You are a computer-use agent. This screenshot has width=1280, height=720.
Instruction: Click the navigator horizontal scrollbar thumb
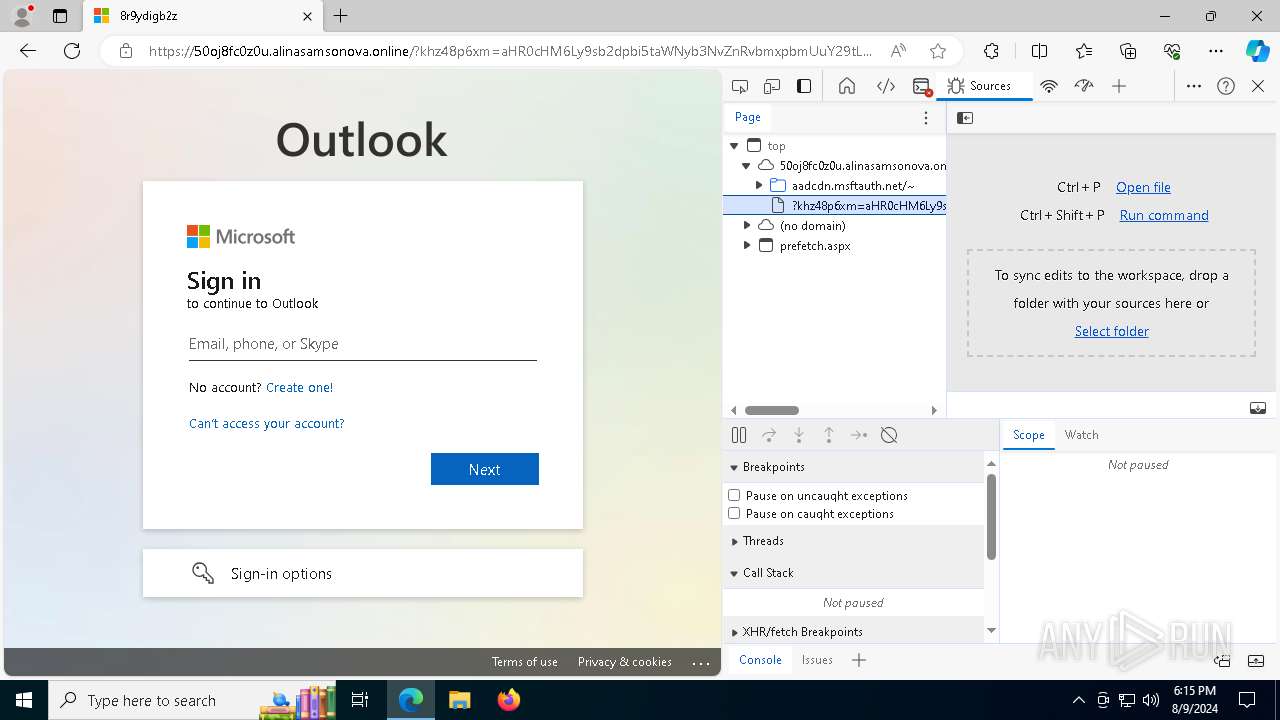[x=772, y=410]
